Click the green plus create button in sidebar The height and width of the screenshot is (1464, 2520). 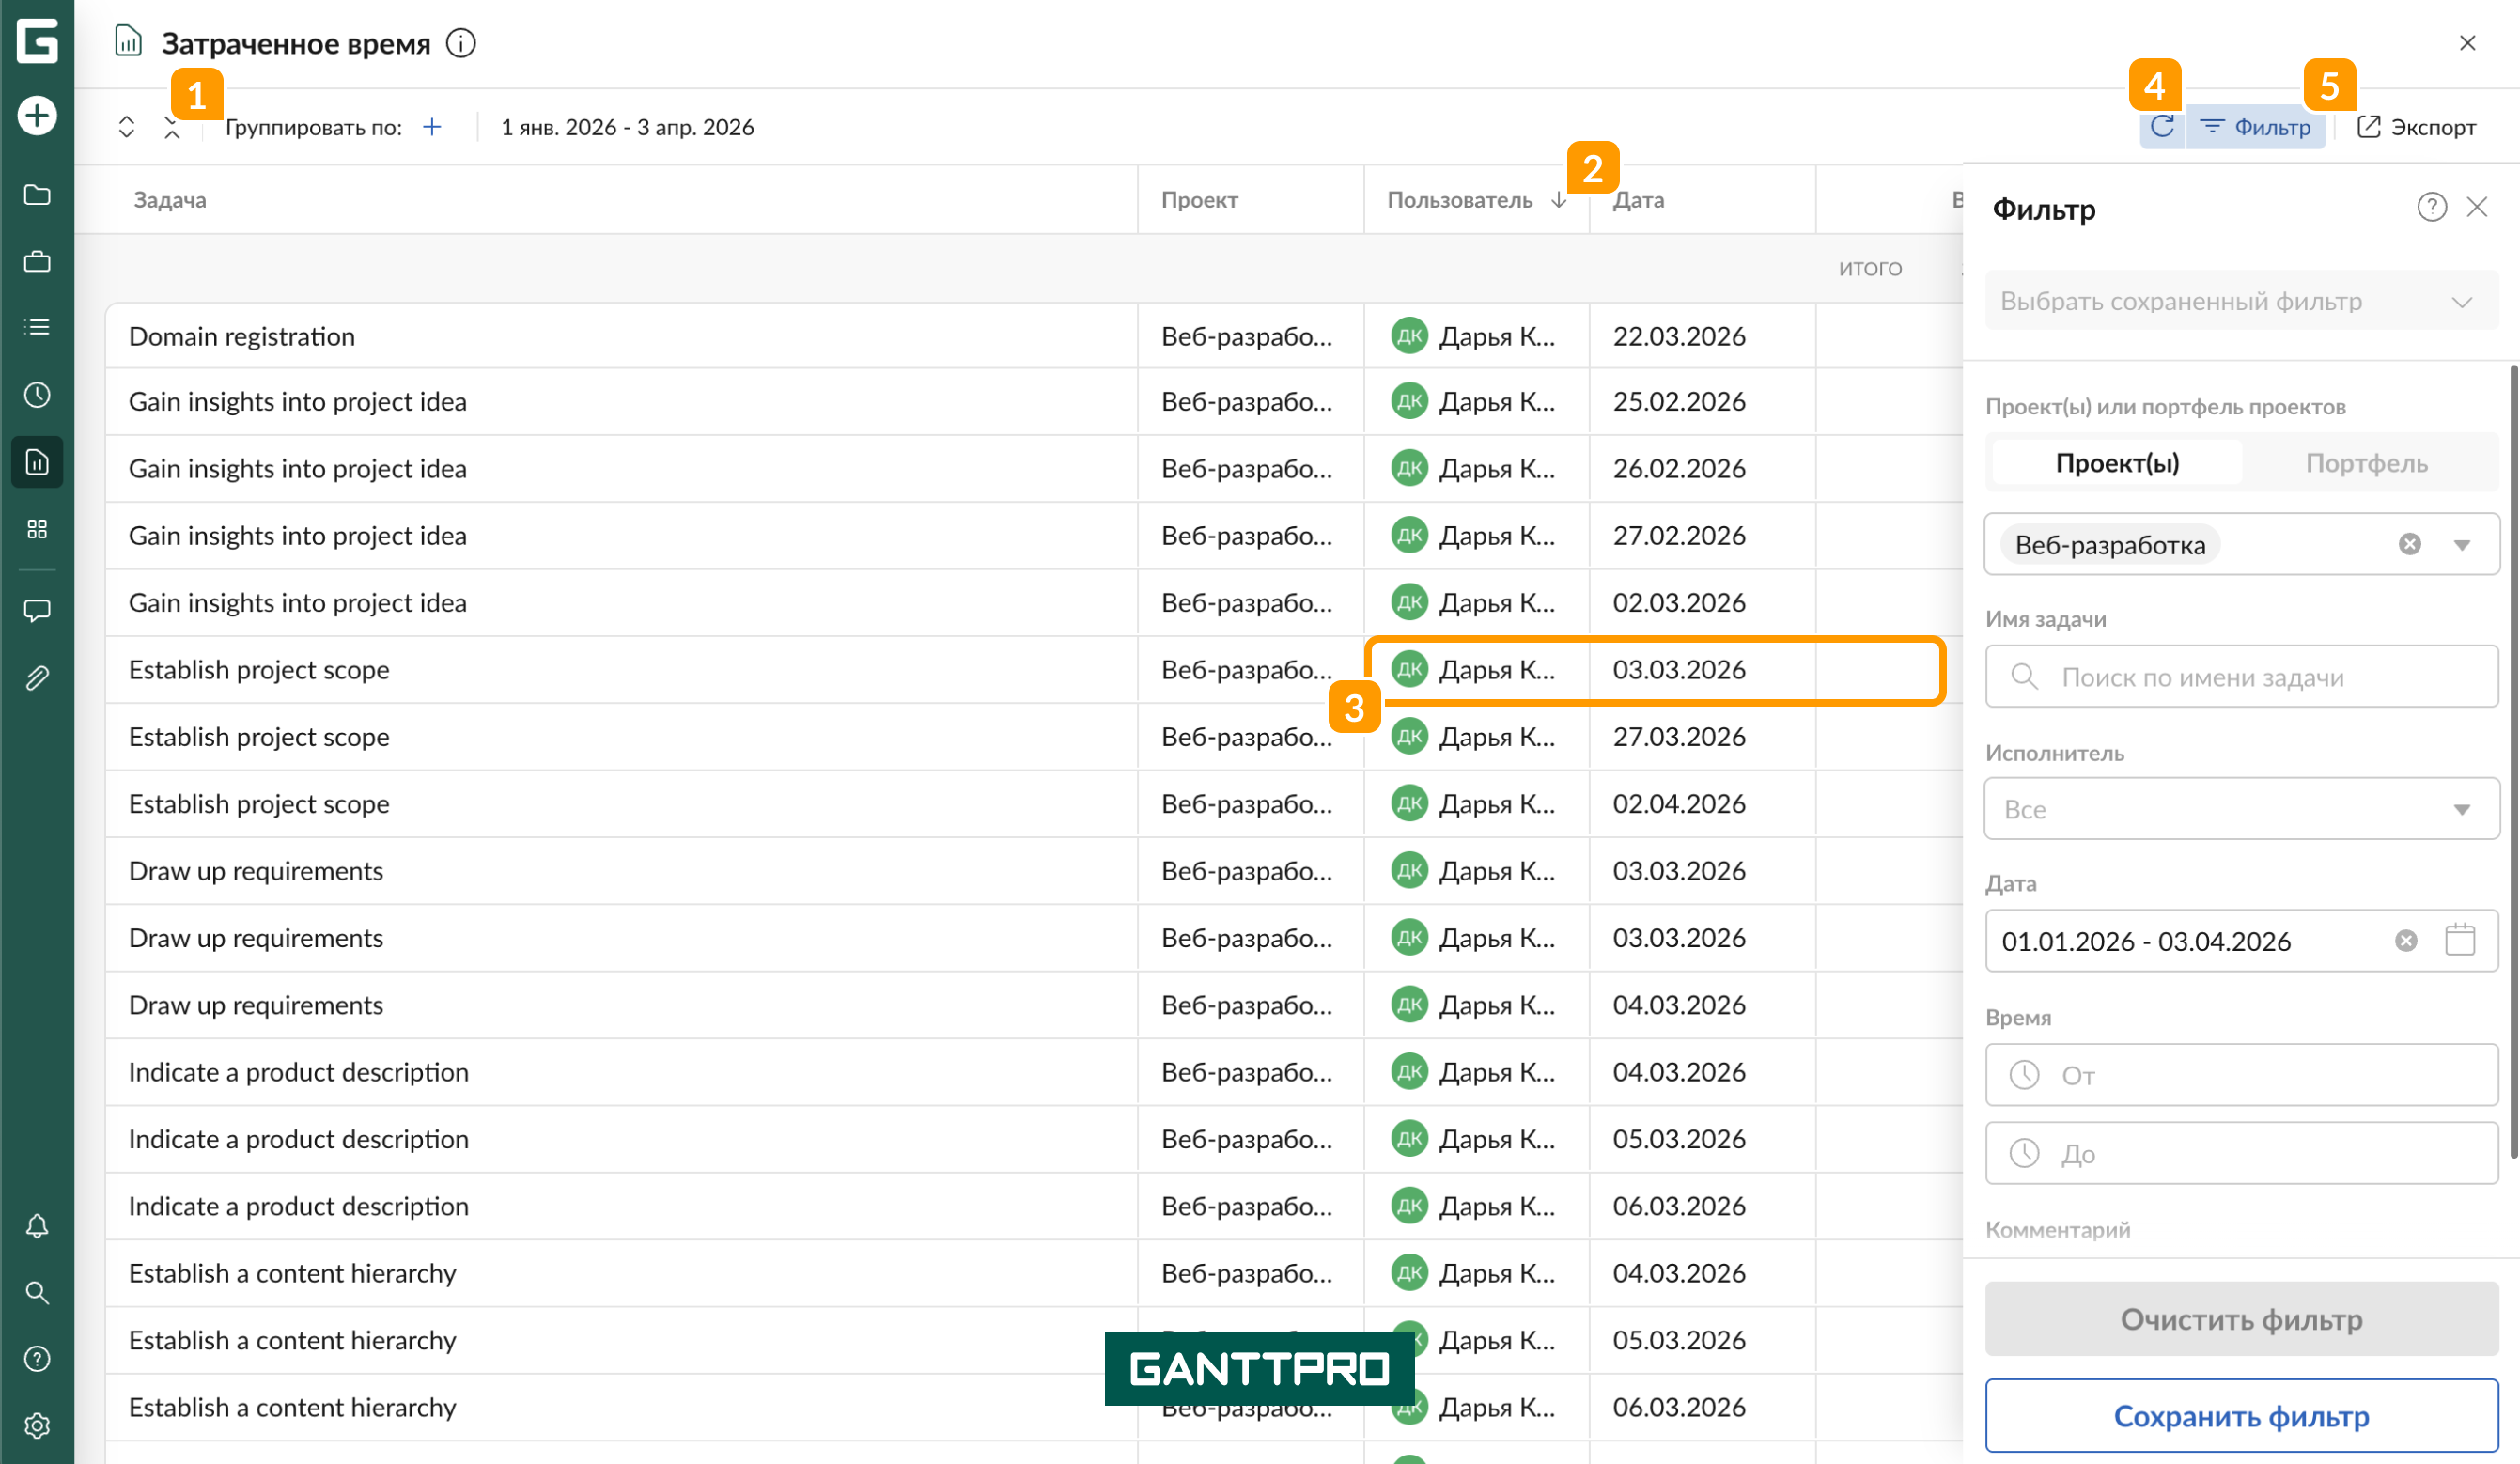click(x=37, y=116)
